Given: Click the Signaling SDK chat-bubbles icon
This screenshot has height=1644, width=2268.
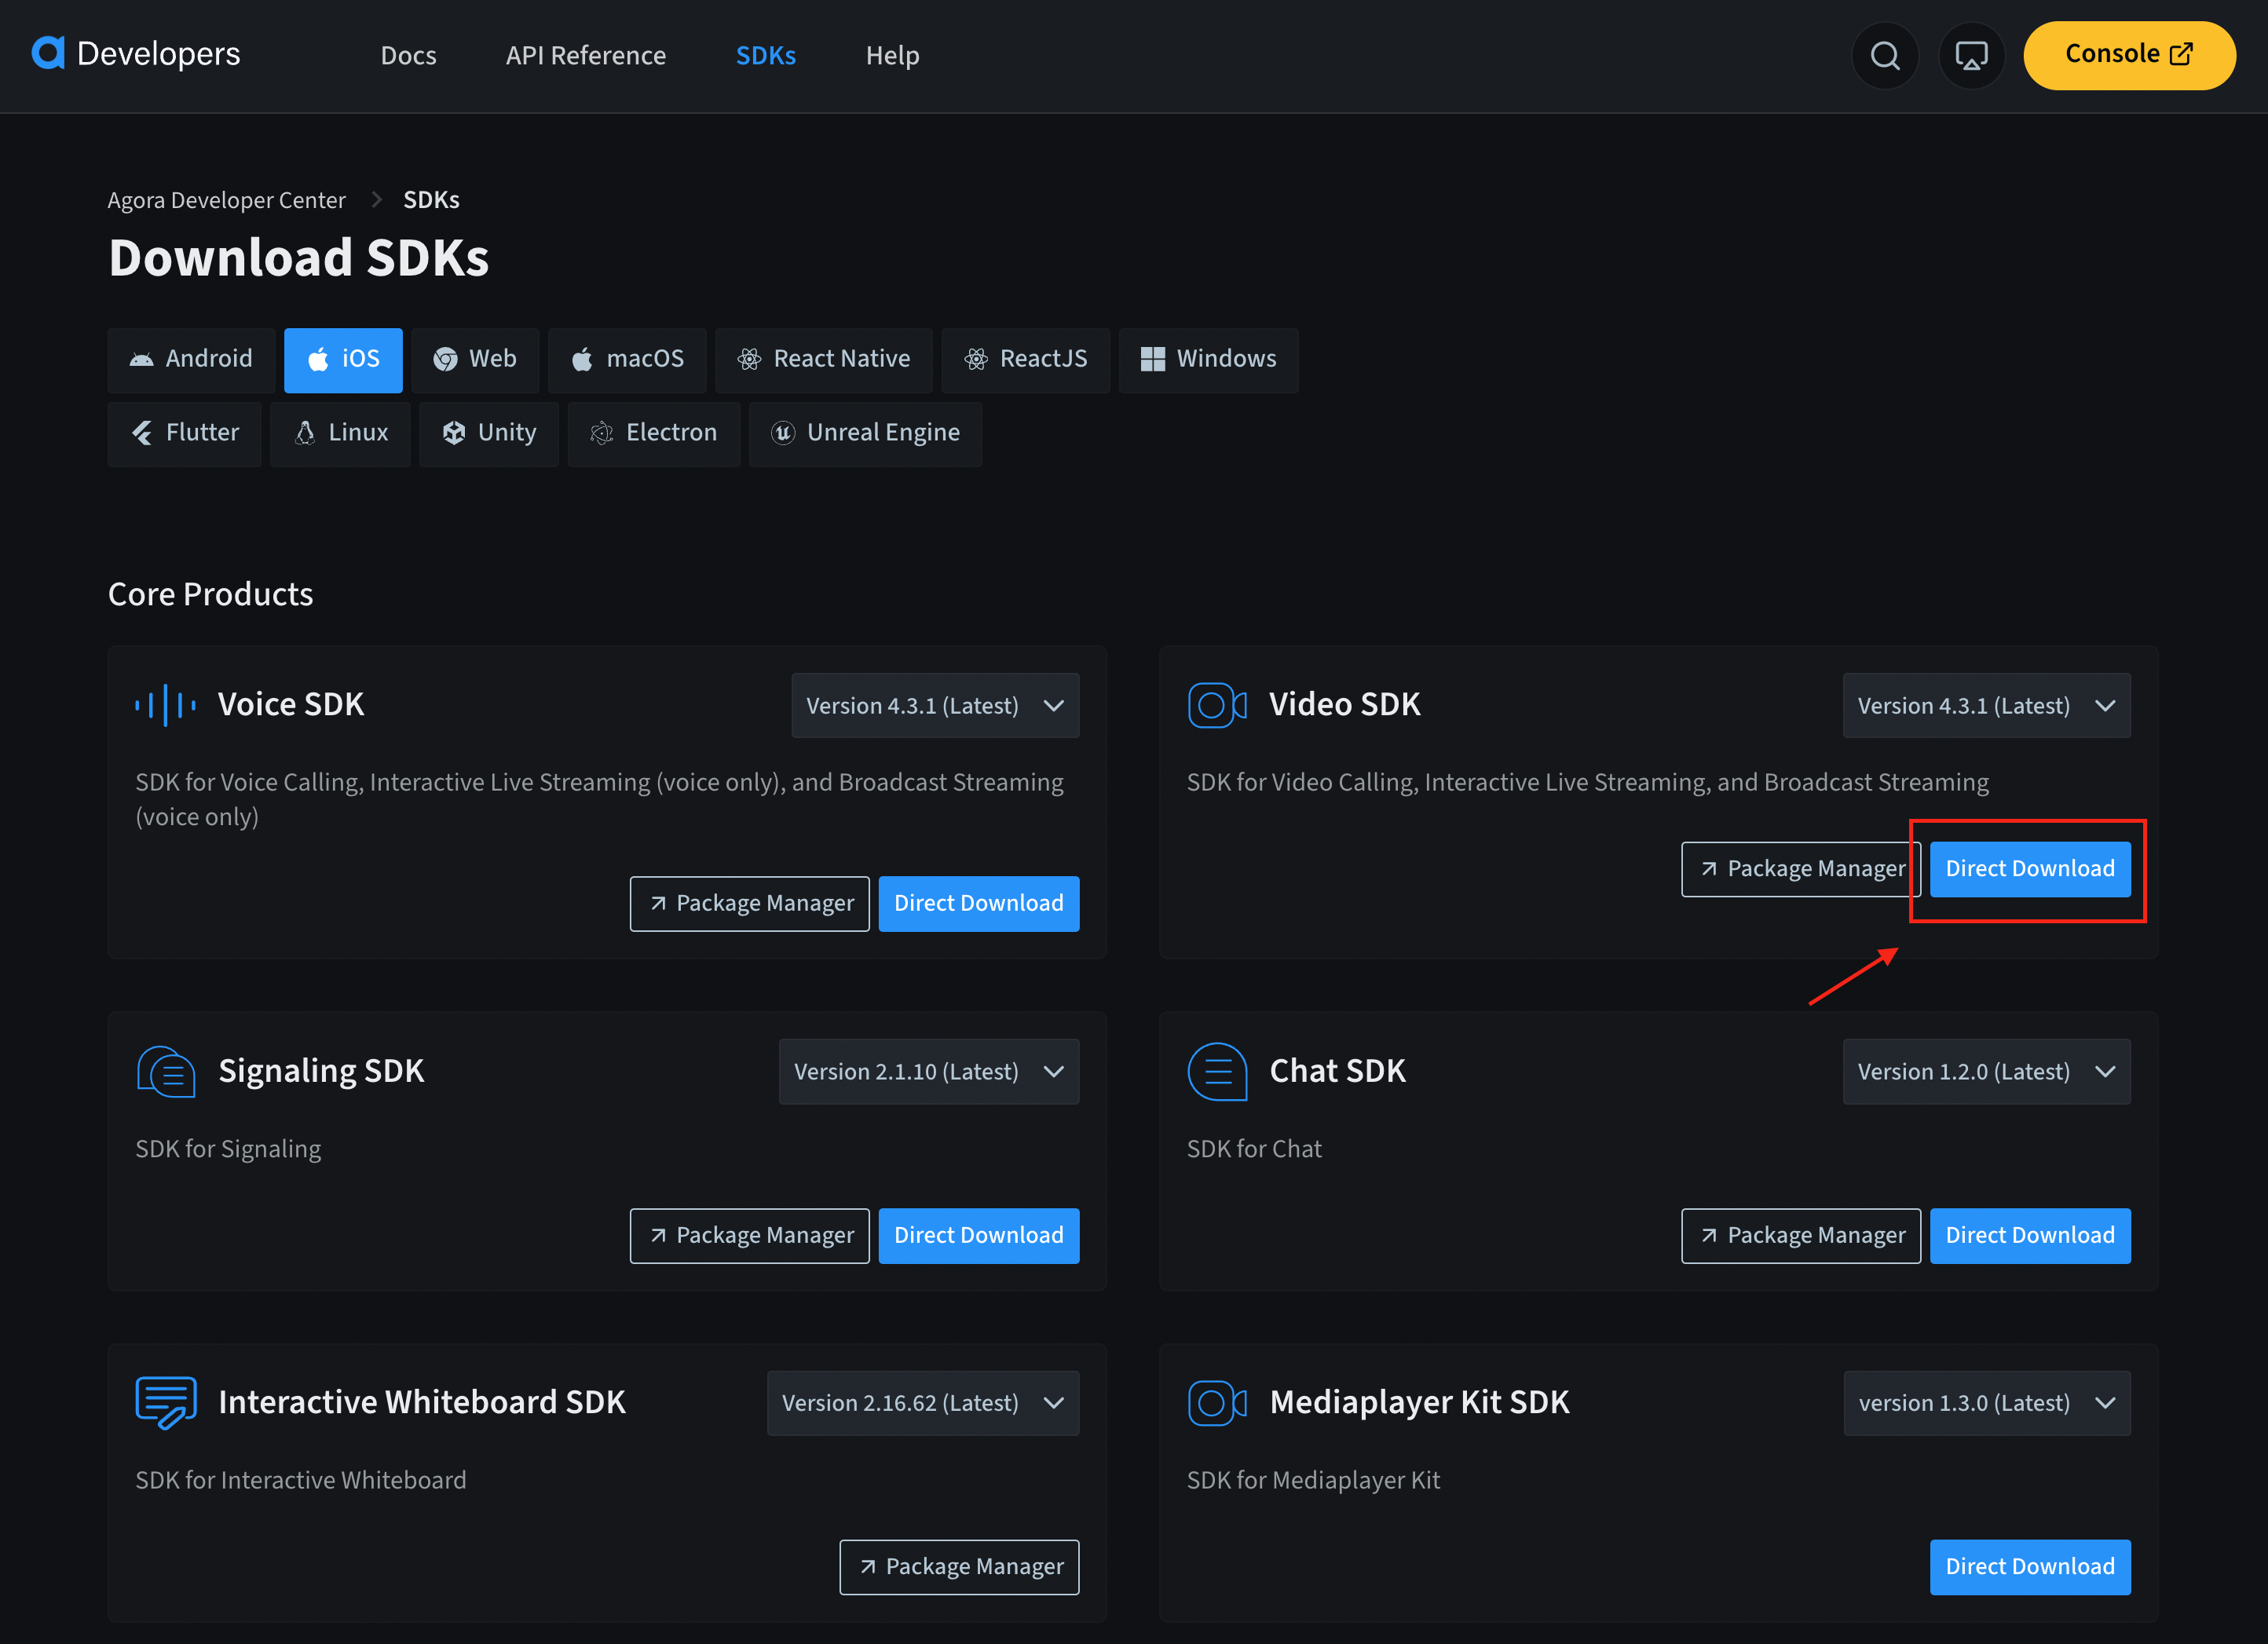Looking at the screenshot, I should coord(165,1071).
